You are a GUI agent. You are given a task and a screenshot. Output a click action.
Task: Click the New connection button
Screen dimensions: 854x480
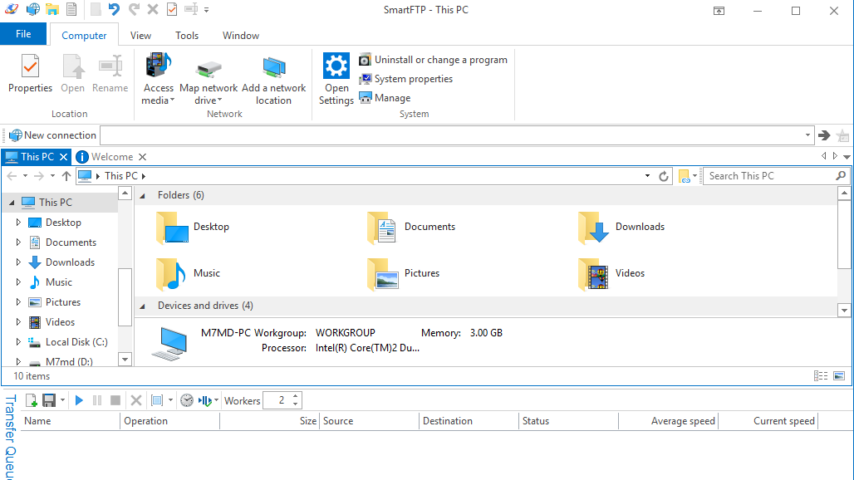[52, 135]
